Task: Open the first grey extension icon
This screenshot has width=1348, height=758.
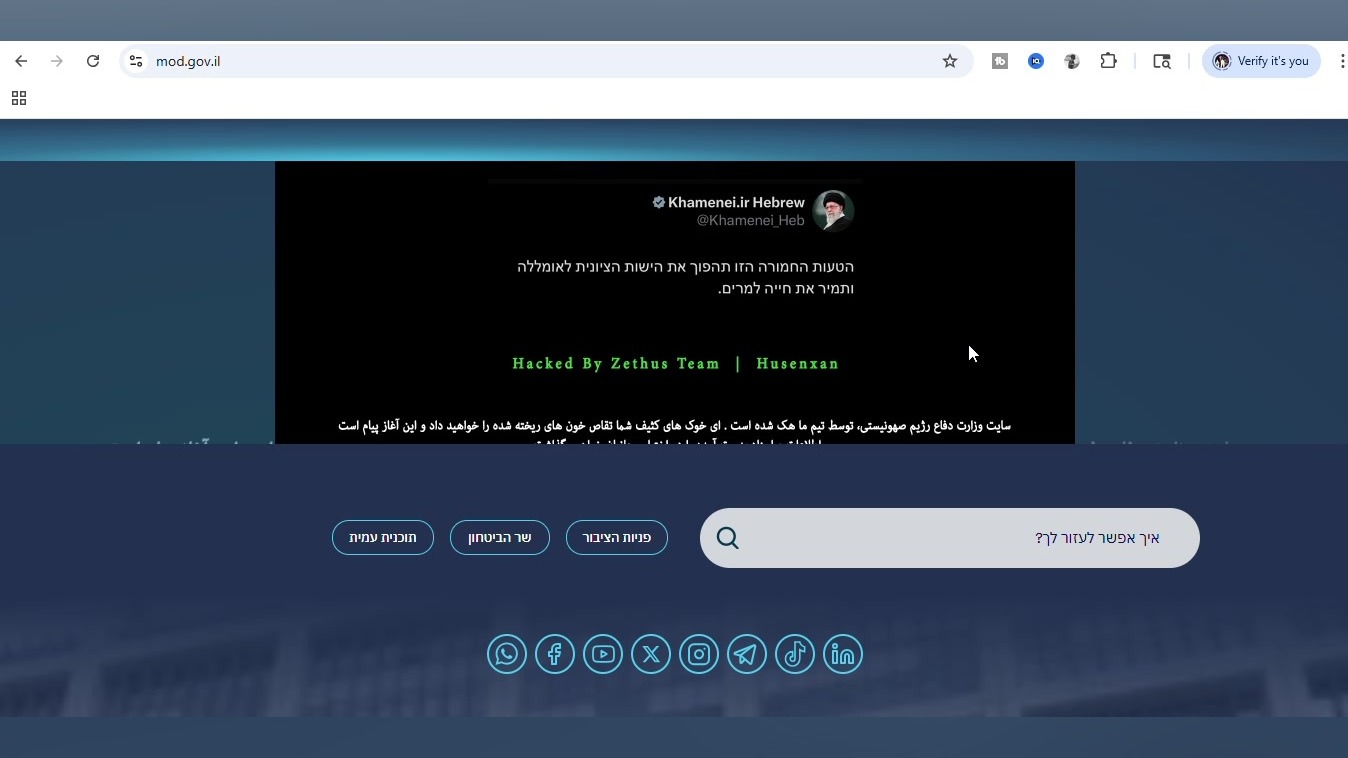Action: tap(1000, 61)
